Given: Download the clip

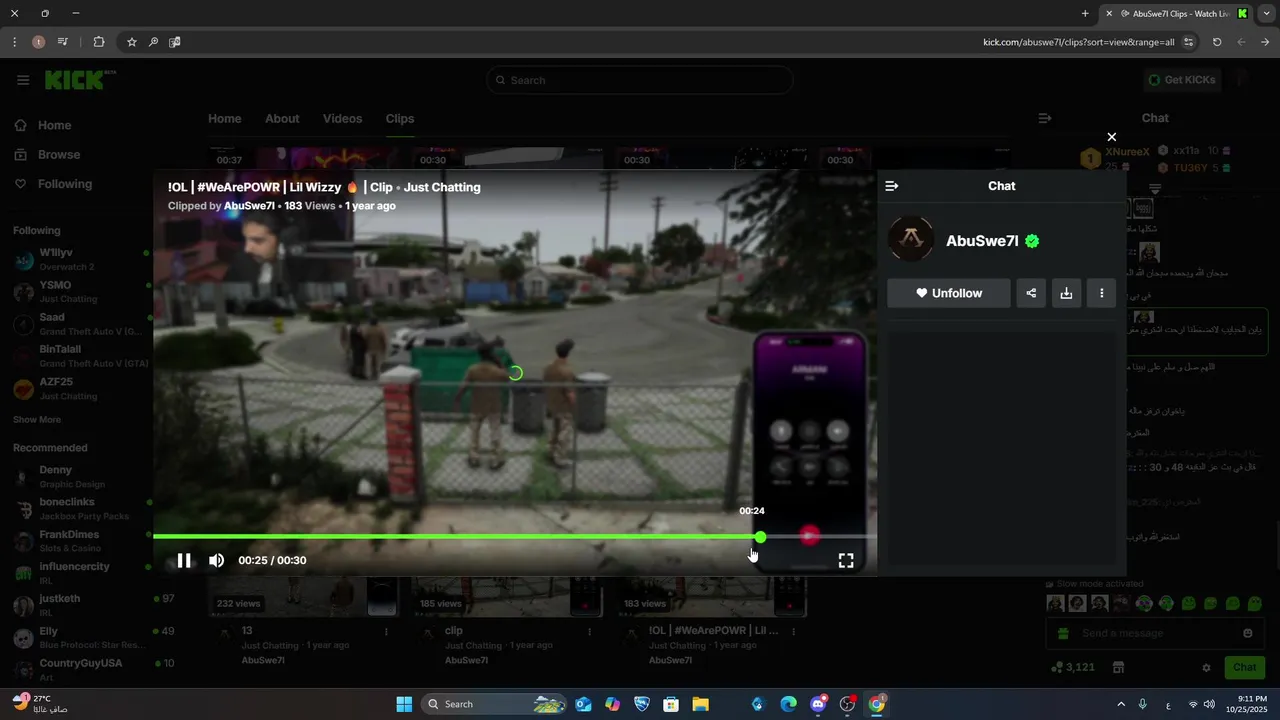Looking at the screenshot, I should click(1066, 293).
